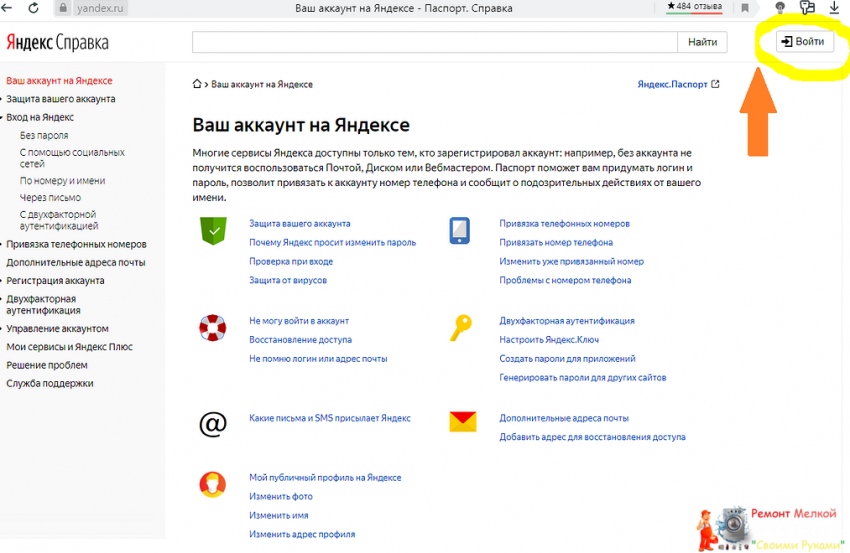Click the home icon in breadcrumbs
850x553 pixels.
pos(197,85)
